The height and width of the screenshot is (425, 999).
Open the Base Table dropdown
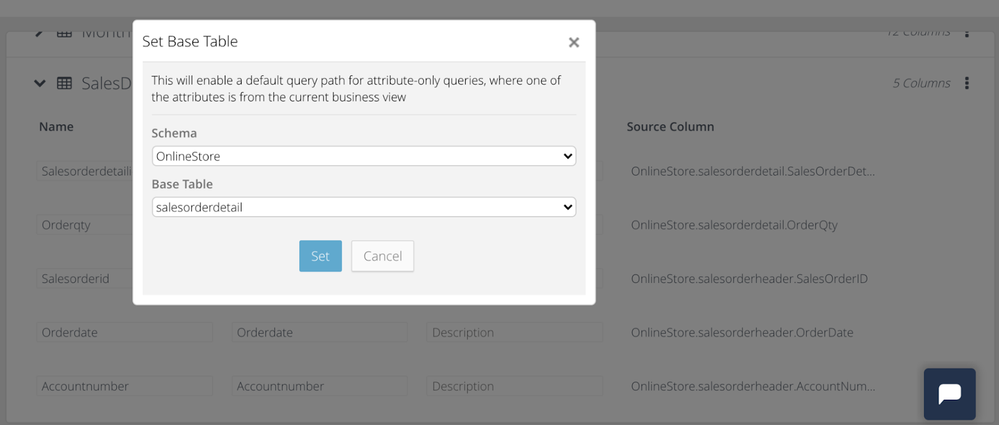coord(363,207)
